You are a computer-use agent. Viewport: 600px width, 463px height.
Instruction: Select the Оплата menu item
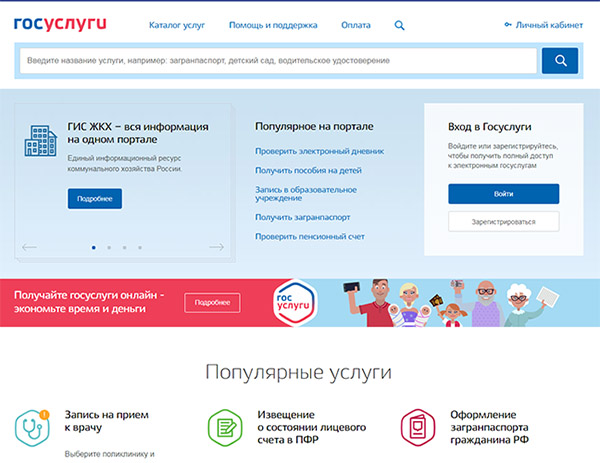point(355,25)
